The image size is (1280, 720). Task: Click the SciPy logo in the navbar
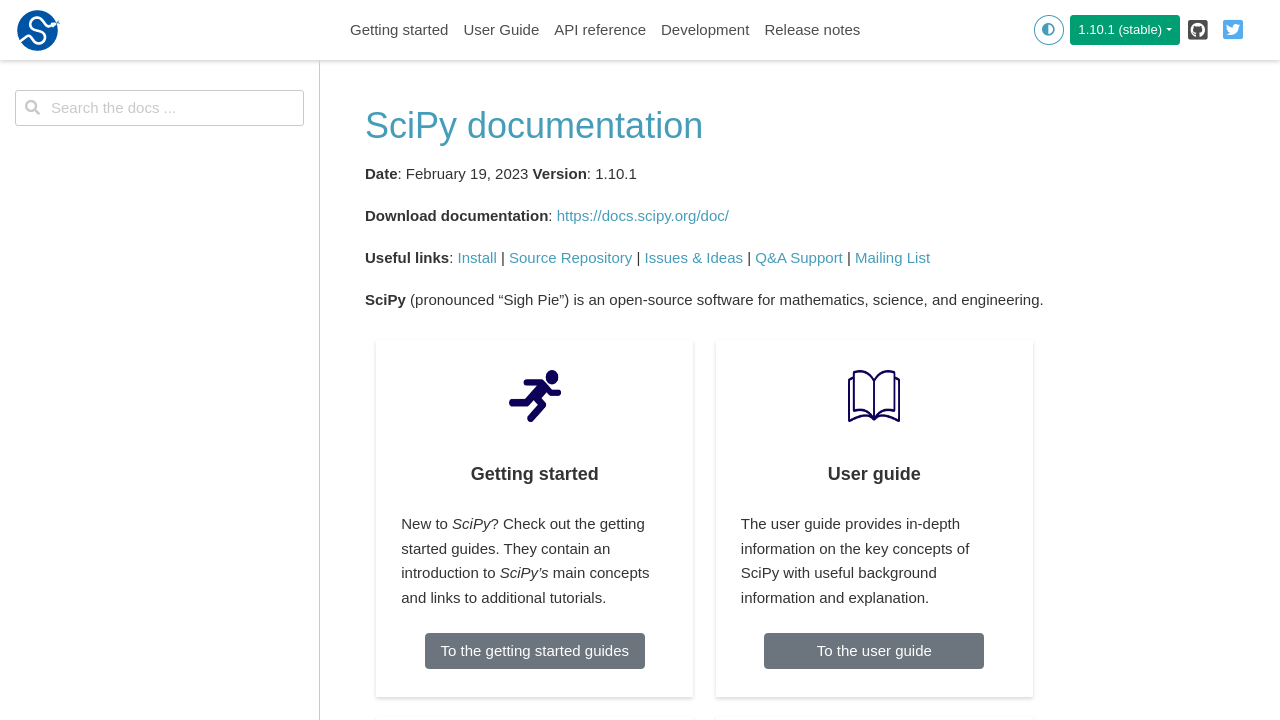point(38,30)
